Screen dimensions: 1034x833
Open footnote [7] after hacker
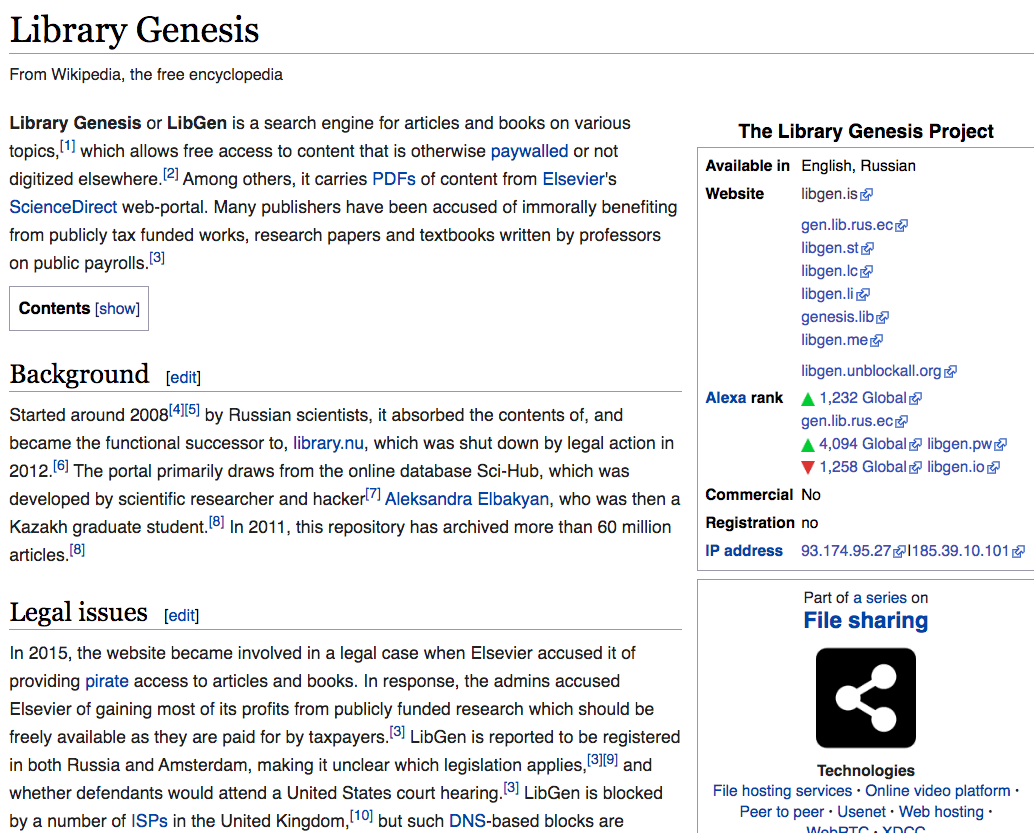[373, 493]
